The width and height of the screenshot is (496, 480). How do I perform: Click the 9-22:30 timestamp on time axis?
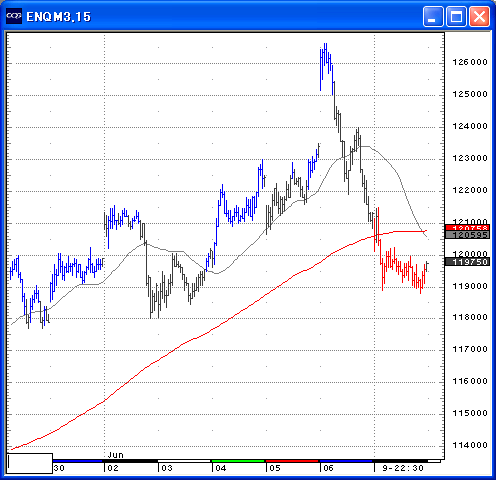(403, 468)
